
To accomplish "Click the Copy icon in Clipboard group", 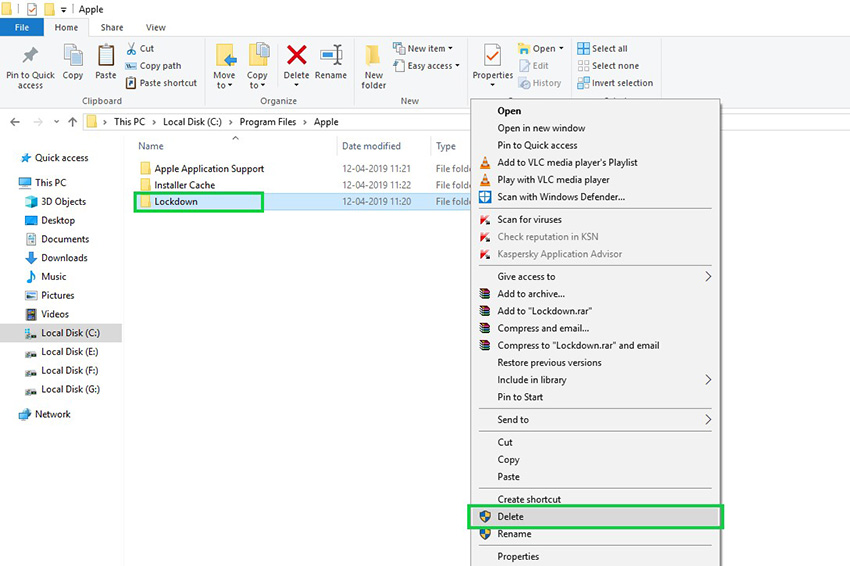I will click(73, 58).
